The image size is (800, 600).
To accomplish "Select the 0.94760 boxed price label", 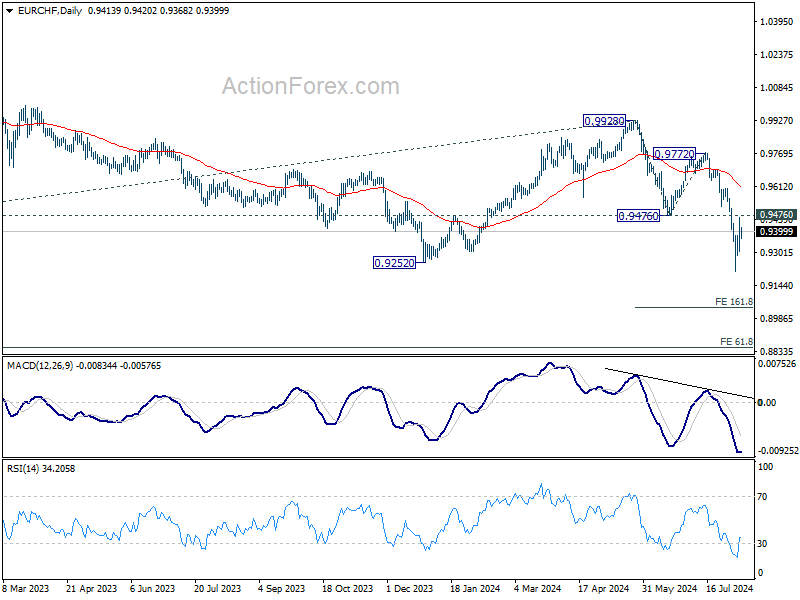I will click(638, 216).
